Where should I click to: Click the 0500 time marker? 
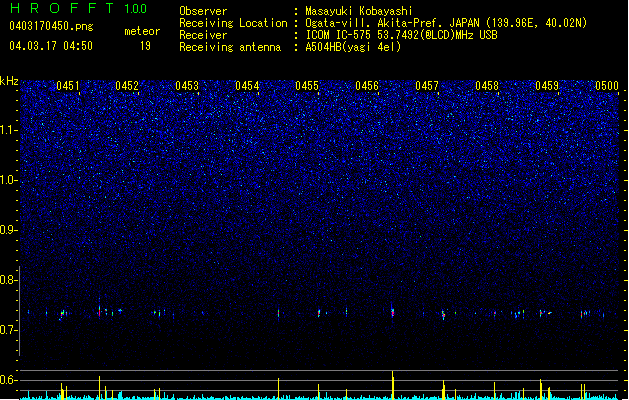pyautogui.click(x=607, y=86)
